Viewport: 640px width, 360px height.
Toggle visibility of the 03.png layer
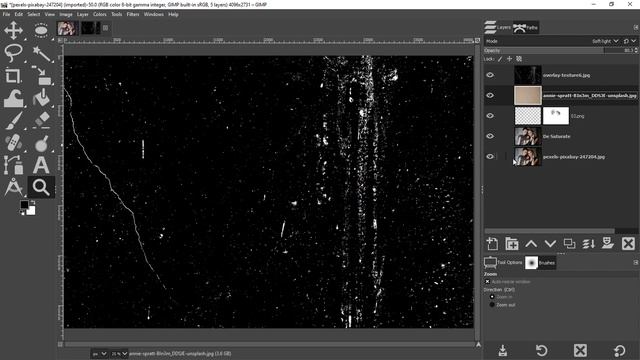[490, 116]
